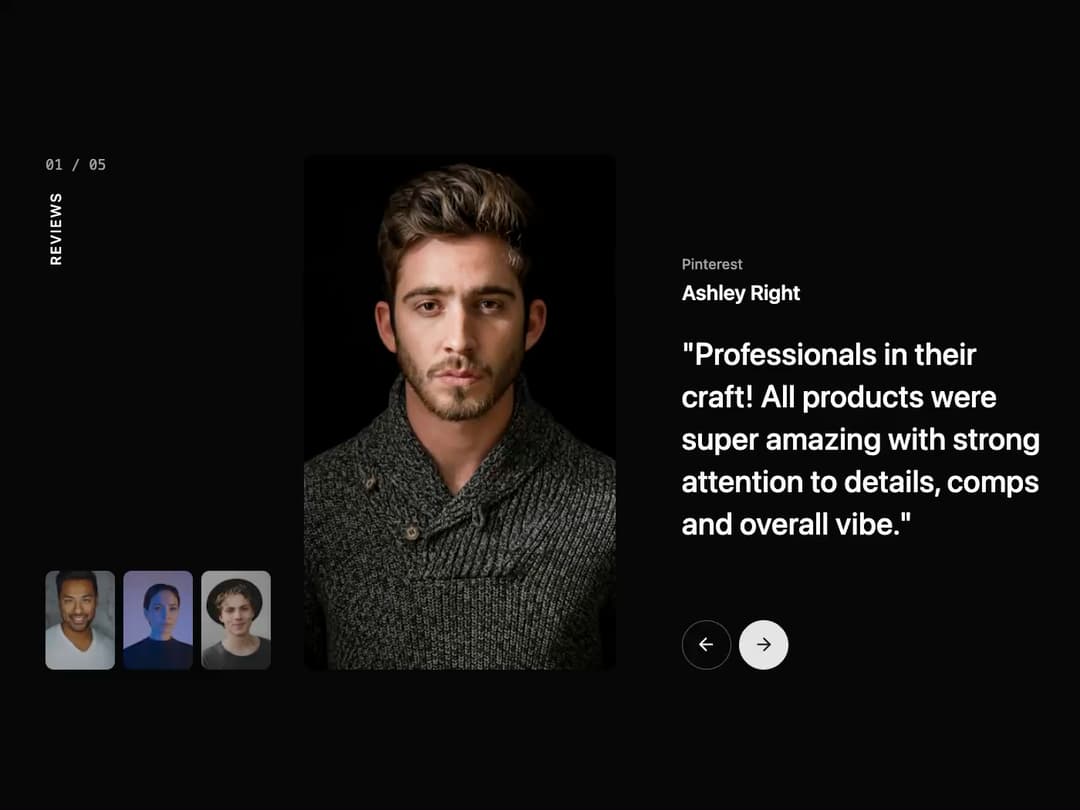
Task: Go to the previous review with left arrow
Action: 706,645
